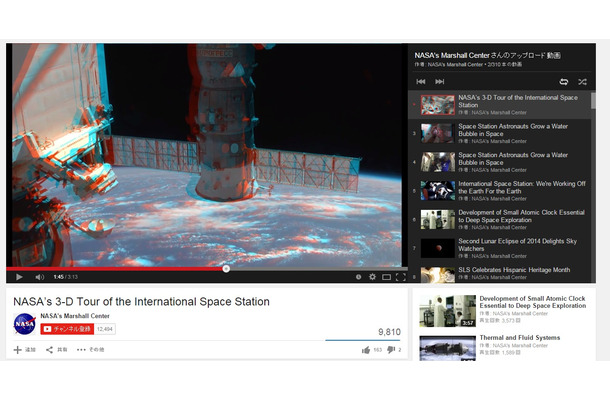
Task: Play the paused video
Action: click(x=19, y=277)
